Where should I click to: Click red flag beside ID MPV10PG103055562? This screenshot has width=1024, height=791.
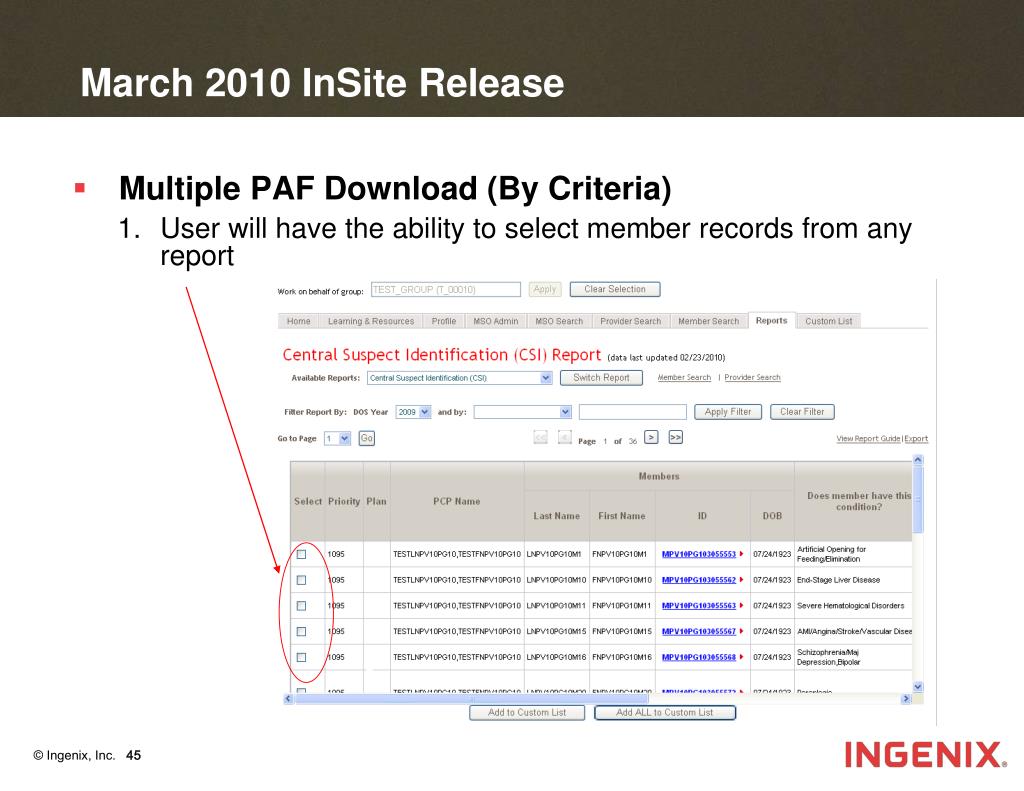tap(742, 579)
